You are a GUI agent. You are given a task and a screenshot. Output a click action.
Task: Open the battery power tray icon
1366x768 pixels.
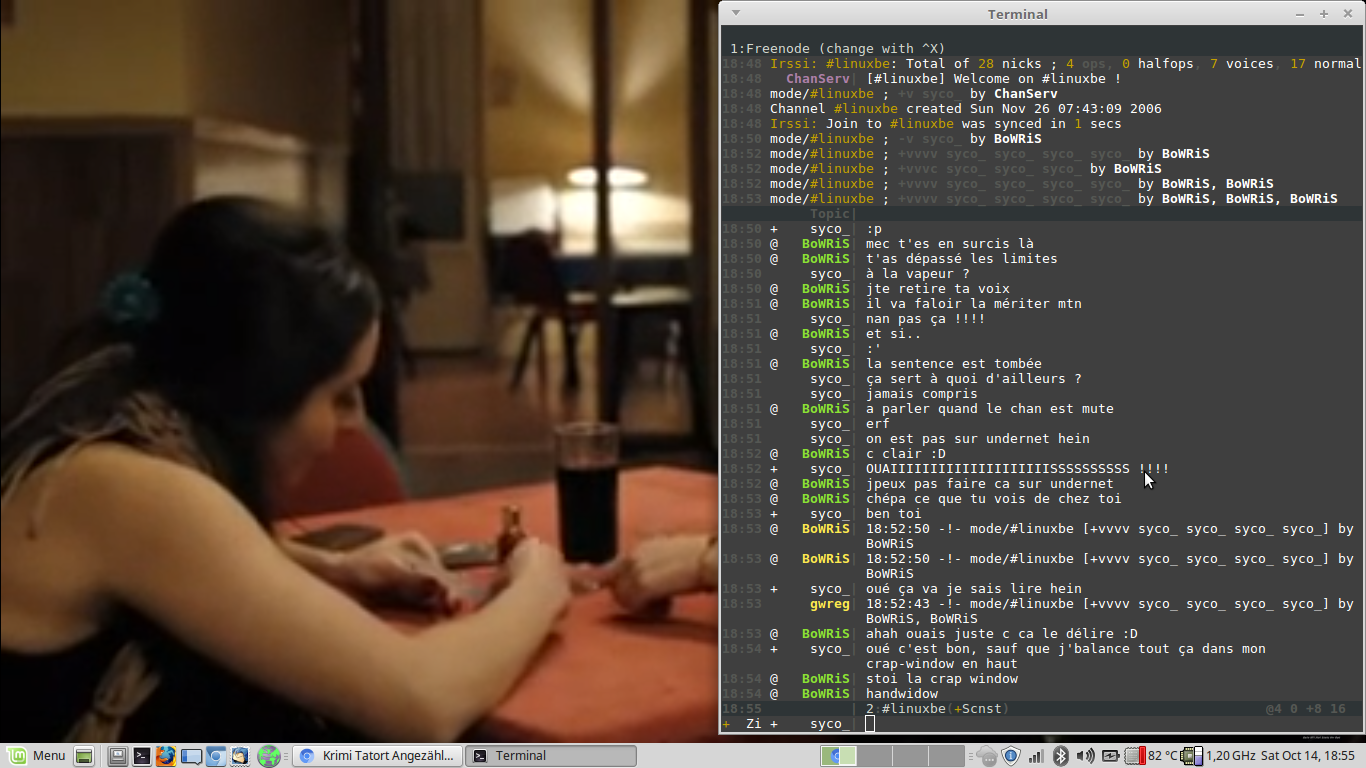[1110, 756]
